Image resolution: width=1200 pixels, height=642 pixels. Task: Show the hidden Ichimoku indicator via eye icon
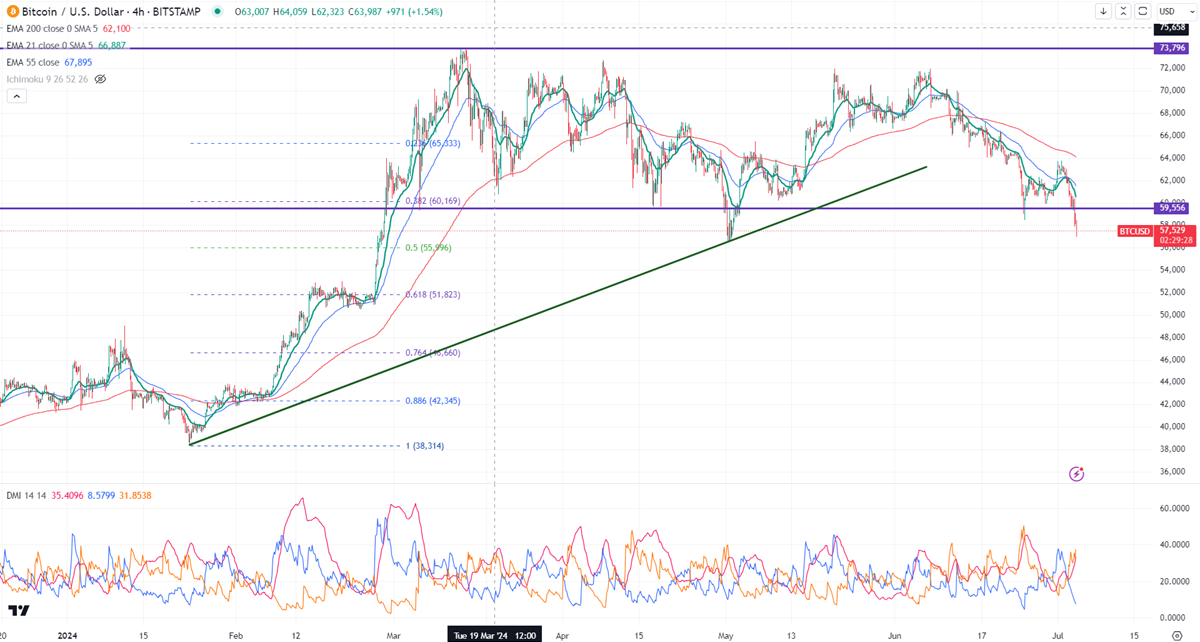100,78
